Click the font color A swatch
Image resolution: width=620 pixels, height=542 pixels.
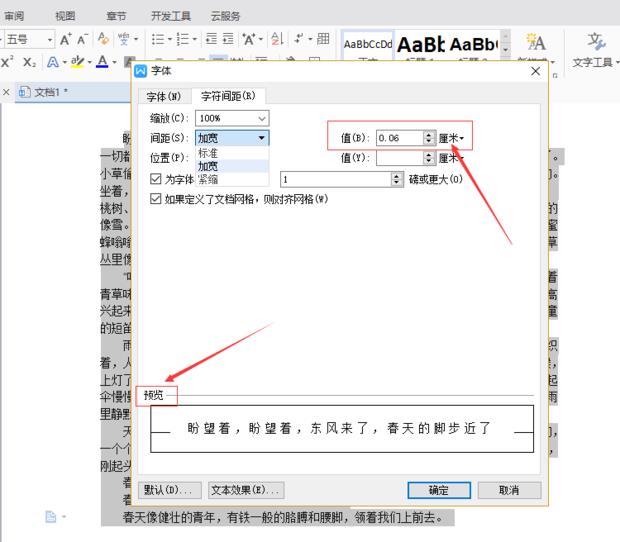coord(102,62)
